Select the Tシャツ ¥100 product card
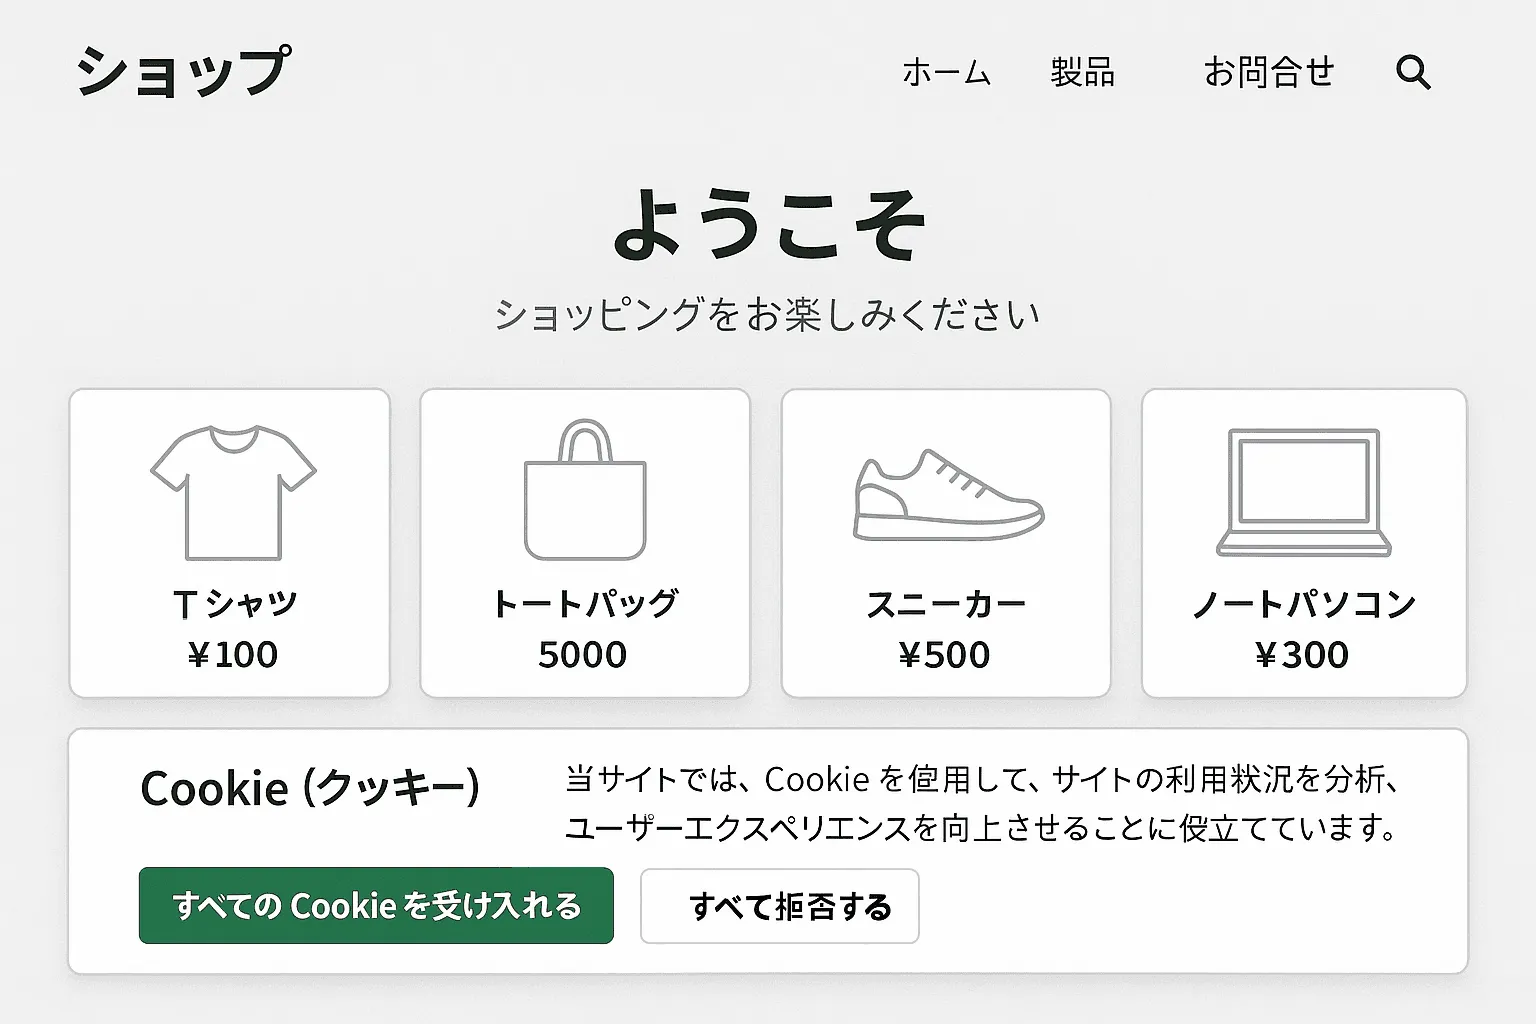Viewport: 1536px width, 1024px height. [x=228, y=543]
